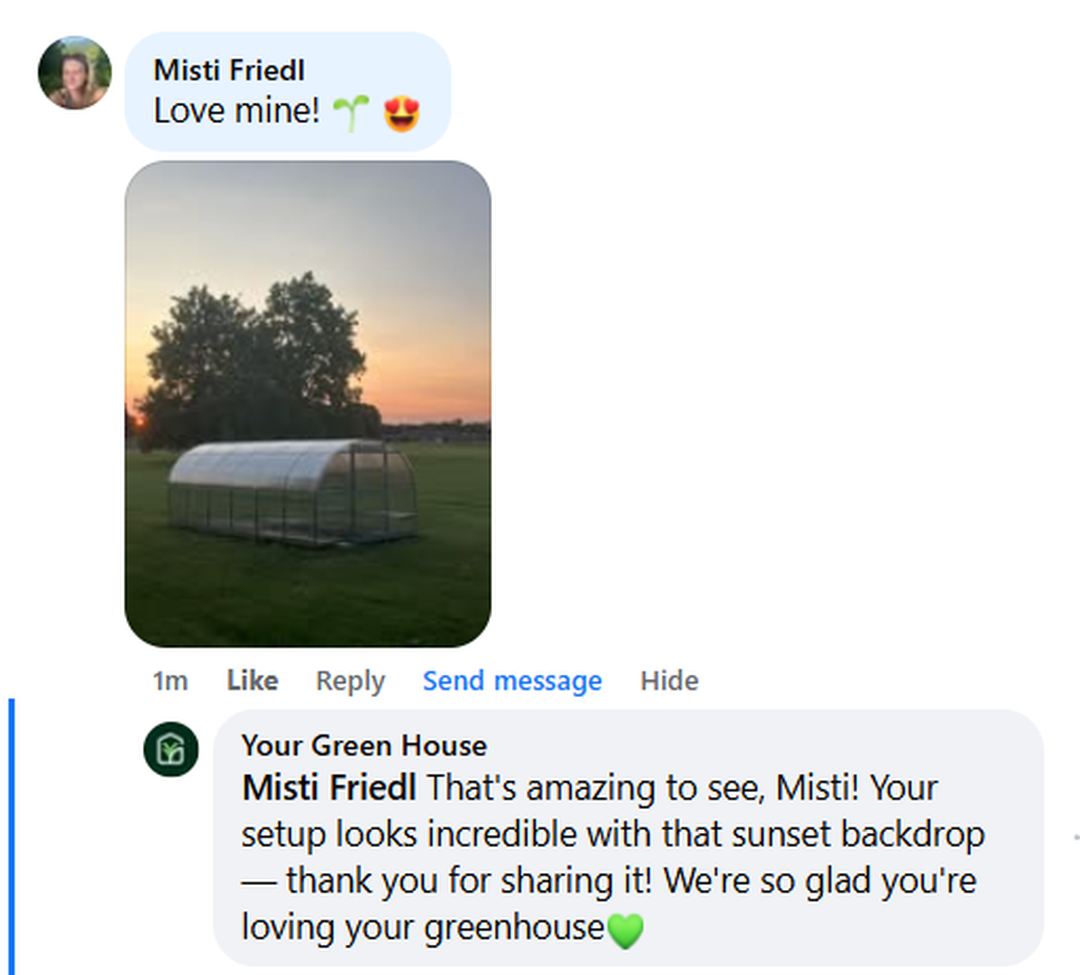Click the Your Green House page logo
Viewport: 1080px width, 975px height.
(x=171, y=749)
